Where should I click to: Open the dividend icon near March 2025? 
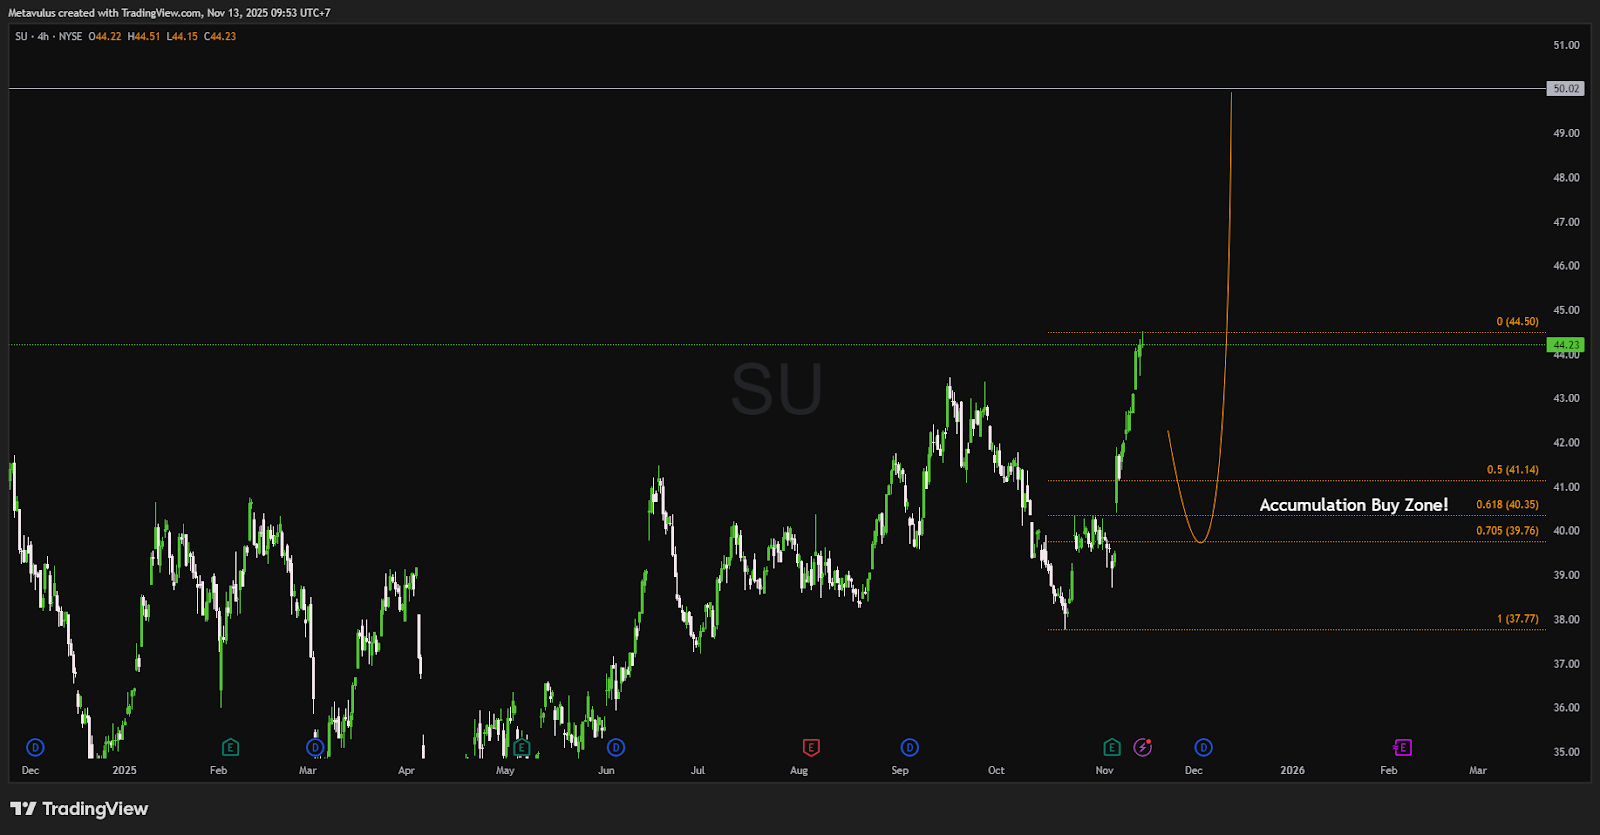315,747
